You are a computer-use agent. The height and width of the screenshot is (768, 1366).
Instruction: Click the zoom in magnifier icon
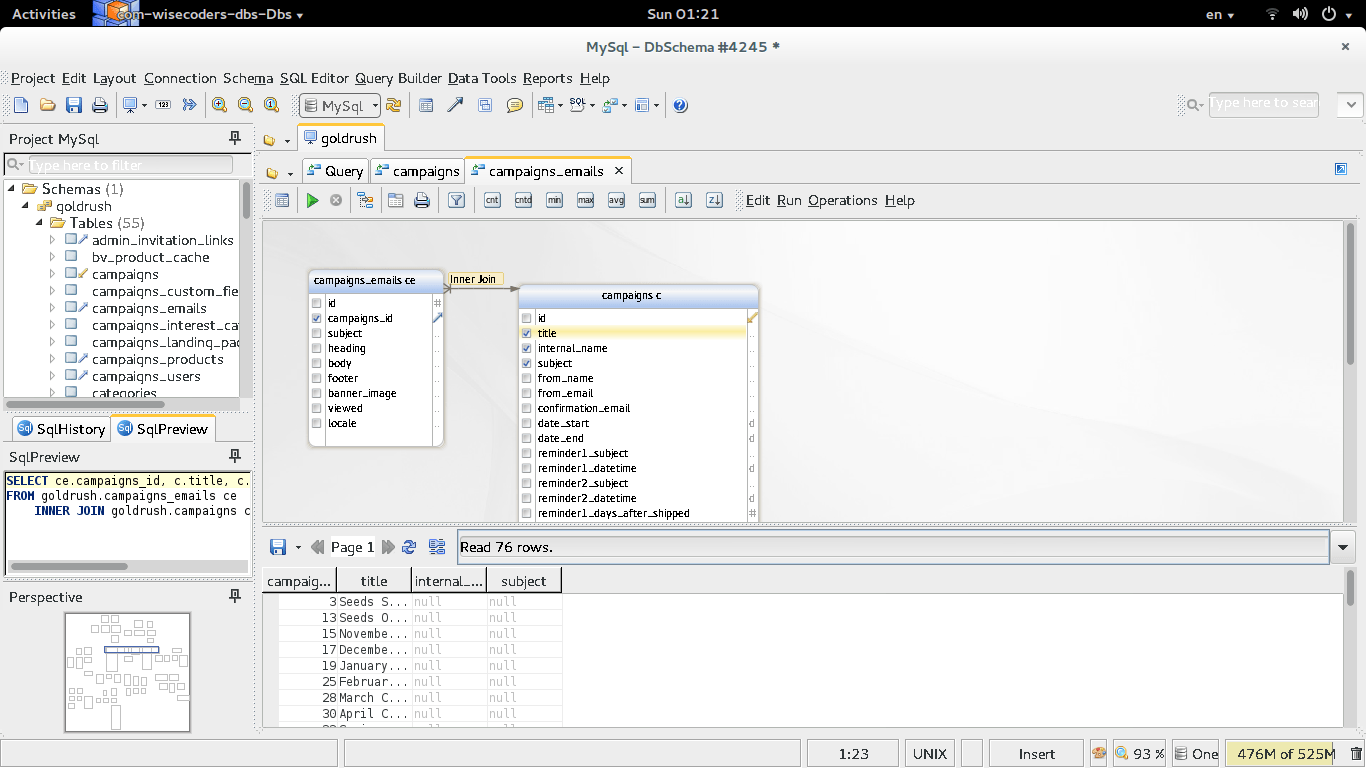click(219, 105)
